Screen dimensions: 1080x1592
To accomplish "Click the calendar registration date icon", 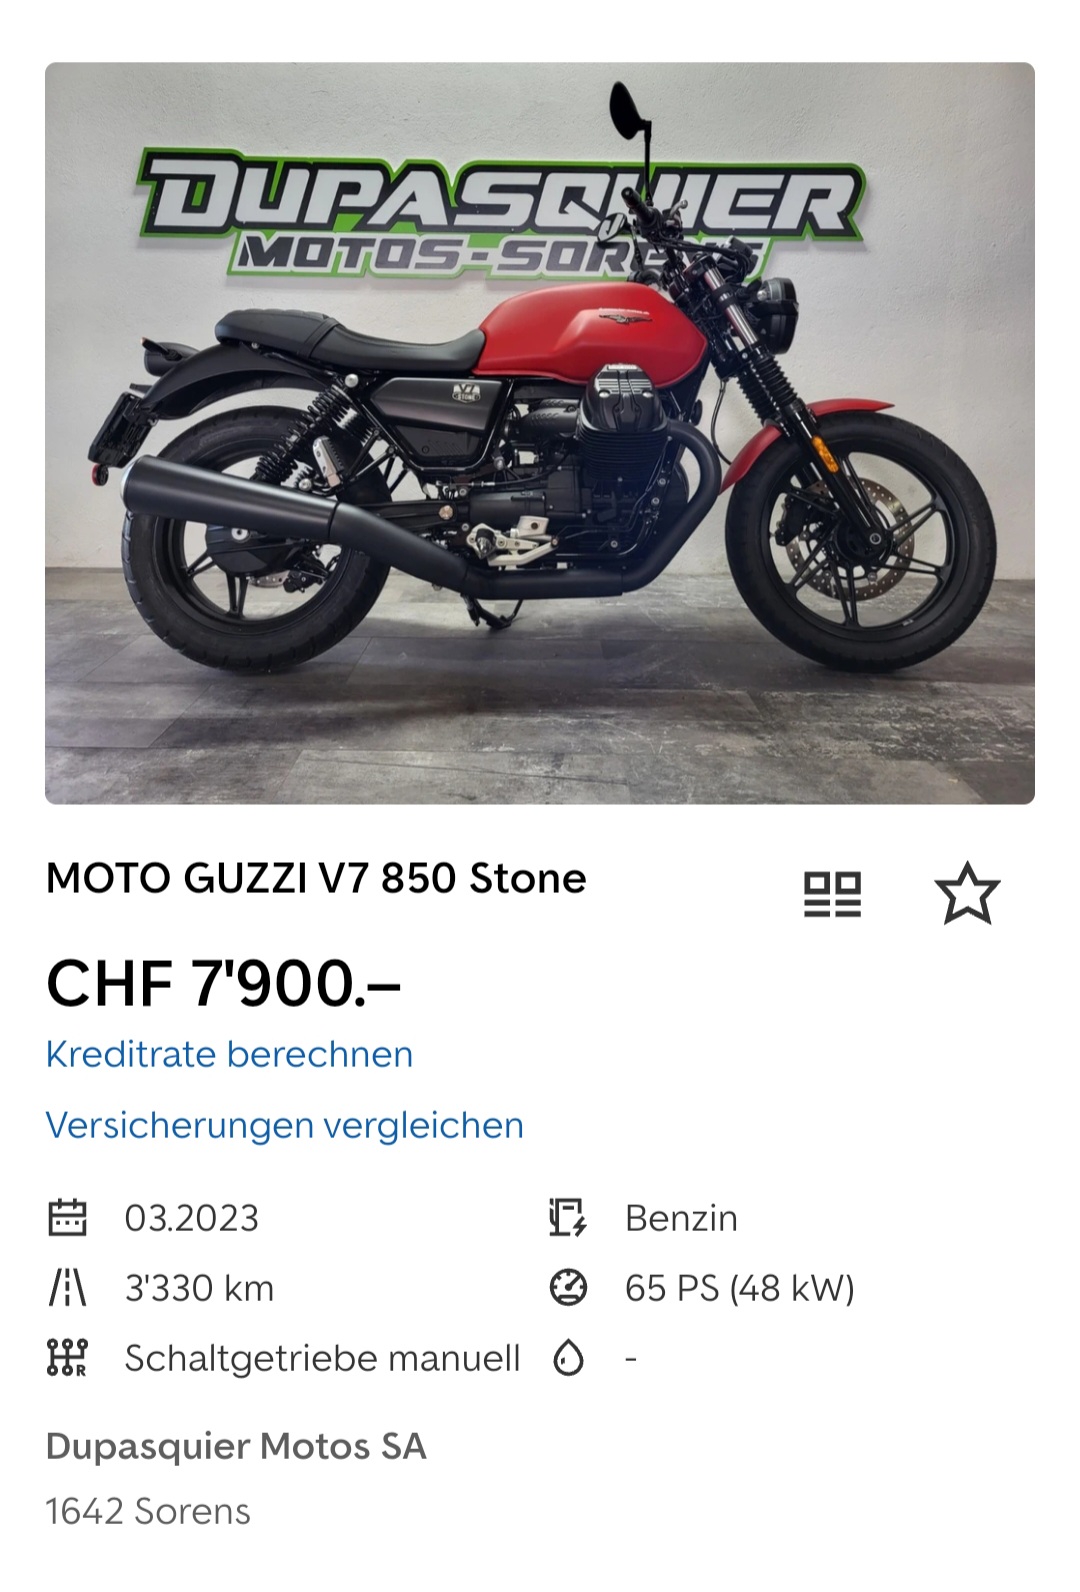I will (x=68, y=1218).
